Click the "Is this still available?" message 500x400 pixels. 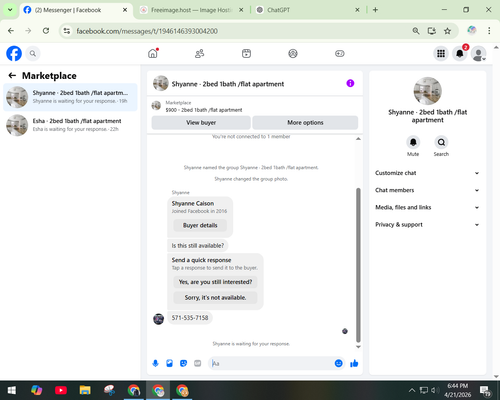pyautogui.click(x=198, y=246)
